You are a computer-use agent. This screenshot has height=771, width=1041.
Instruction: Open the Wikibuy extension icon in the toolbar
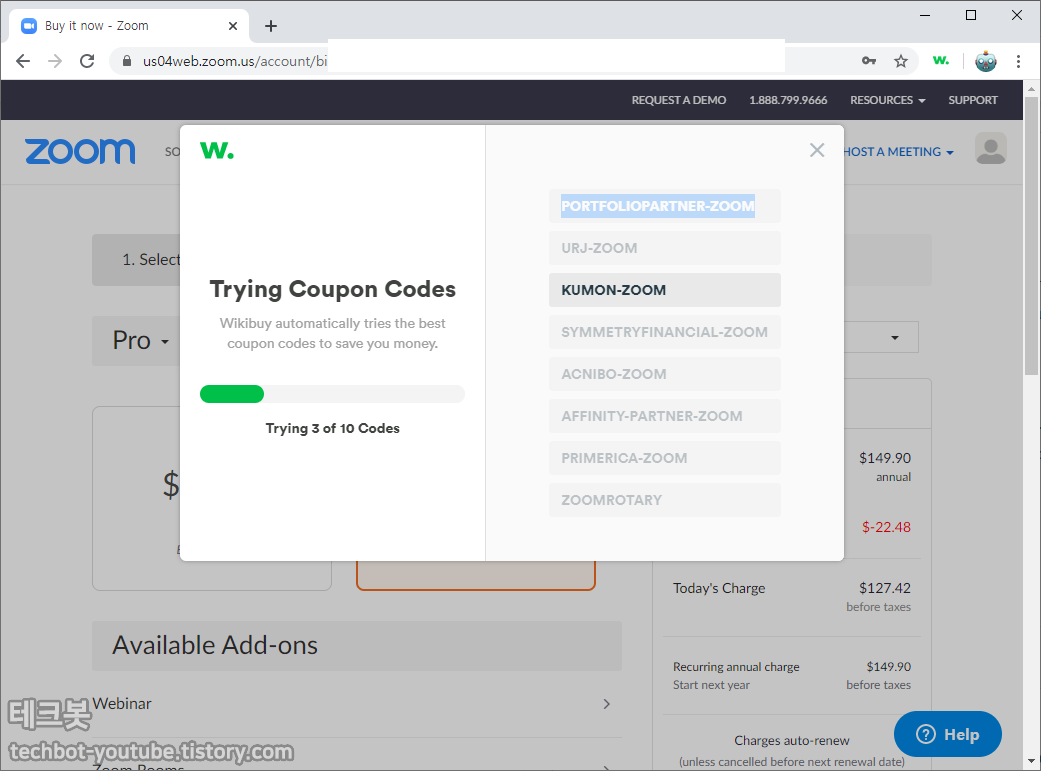(x=941, y=60)
